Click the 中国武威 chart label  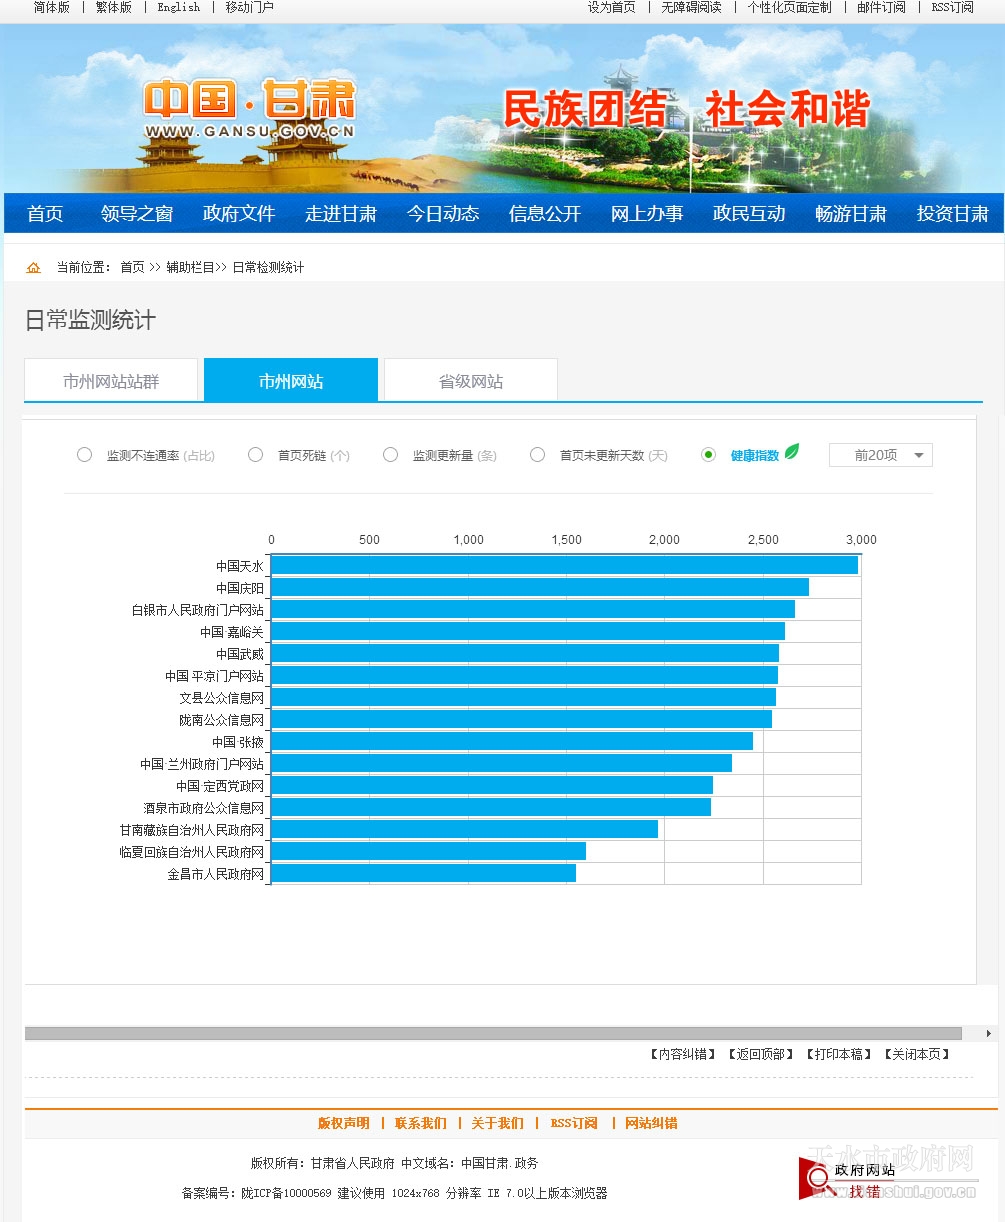point(240,654)
